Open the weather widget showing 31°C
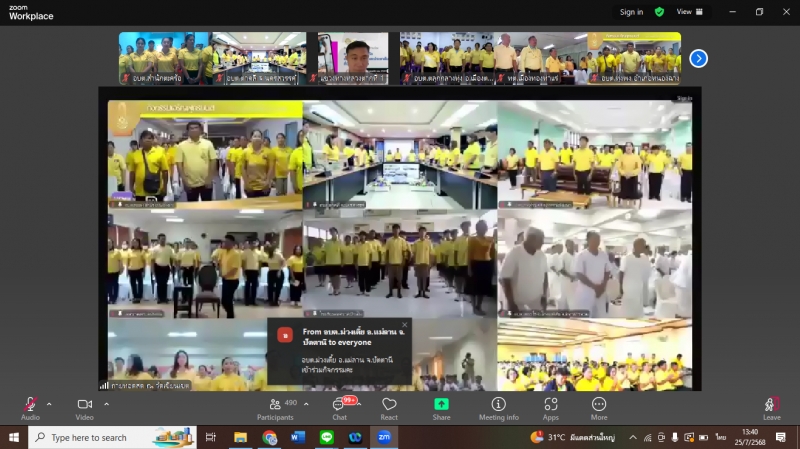 click(572, 437)
